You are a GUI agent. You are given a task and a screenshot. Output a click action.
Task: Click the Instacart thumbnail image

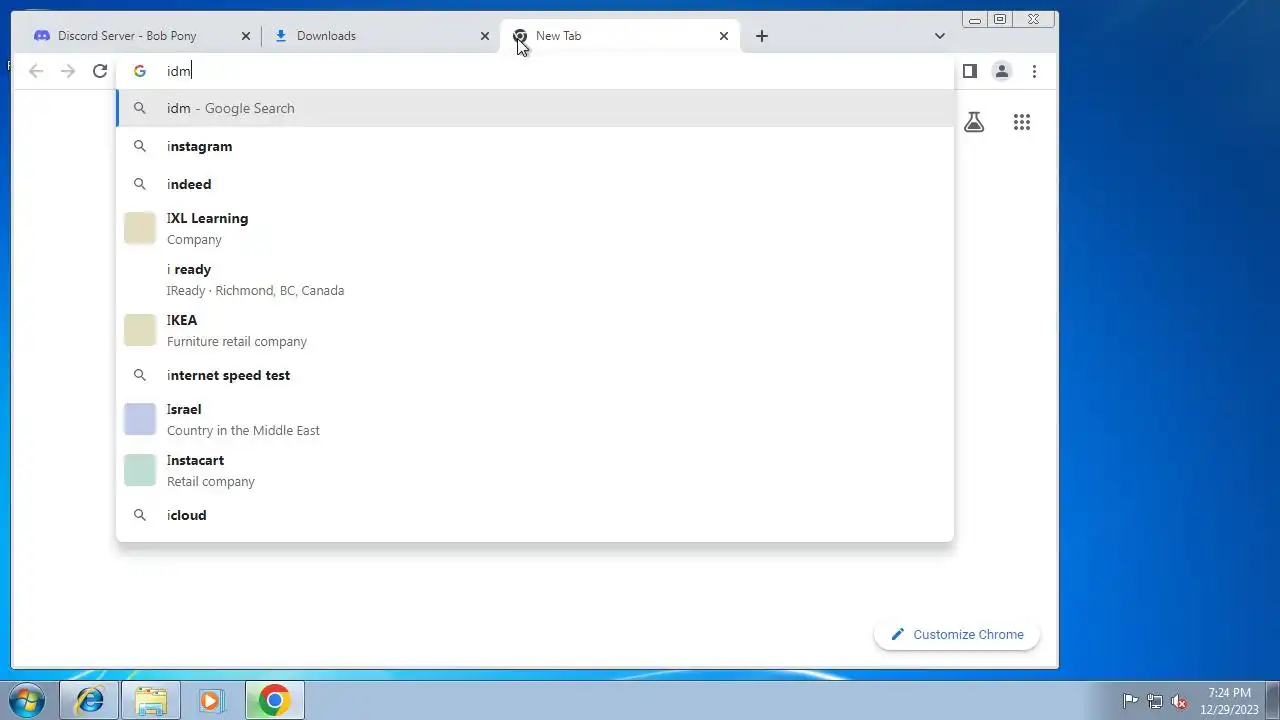tap(140, 470)
